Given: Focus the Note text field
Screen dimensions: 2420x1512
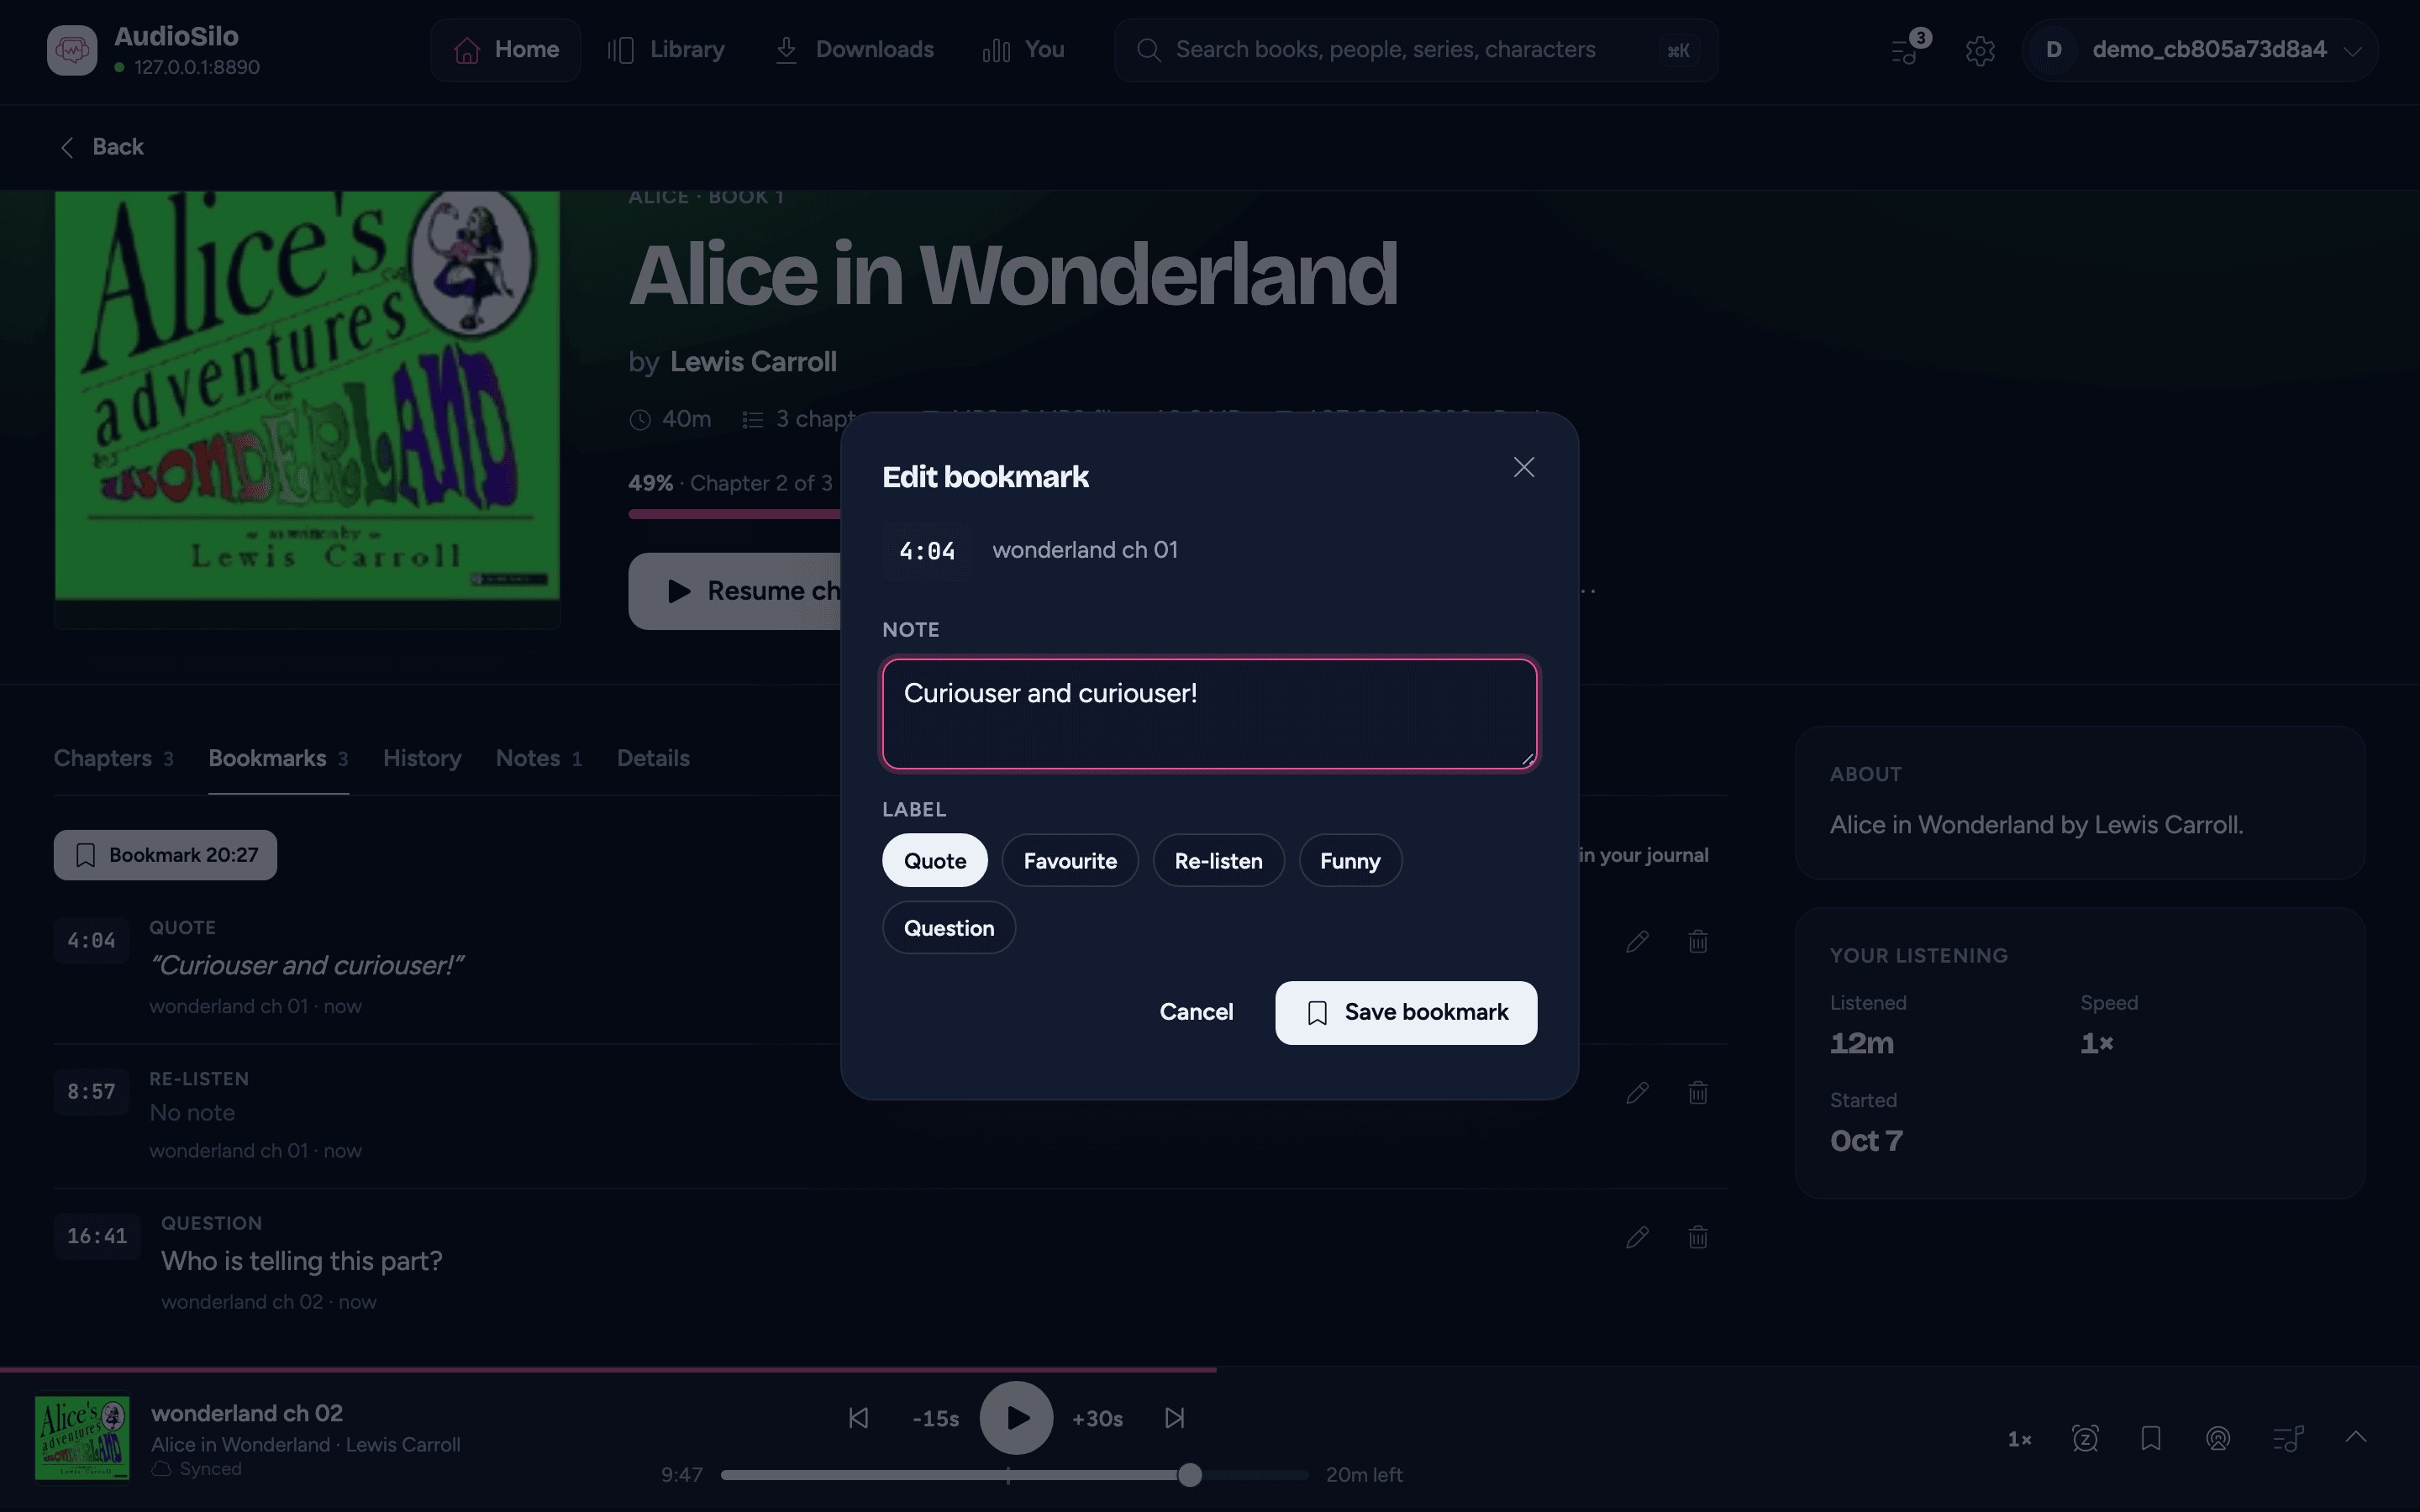Looking at the screenshot, I should [x=1209, y=713].
